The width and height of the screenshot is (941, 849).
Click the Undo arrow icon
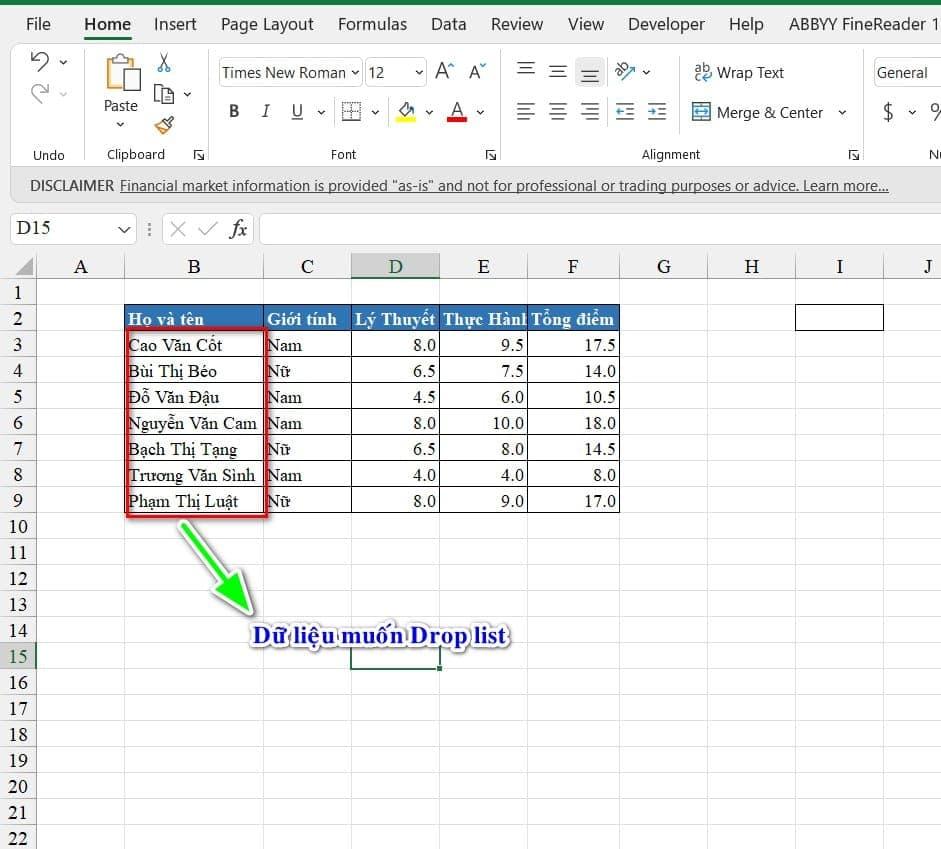pos(40,62)
